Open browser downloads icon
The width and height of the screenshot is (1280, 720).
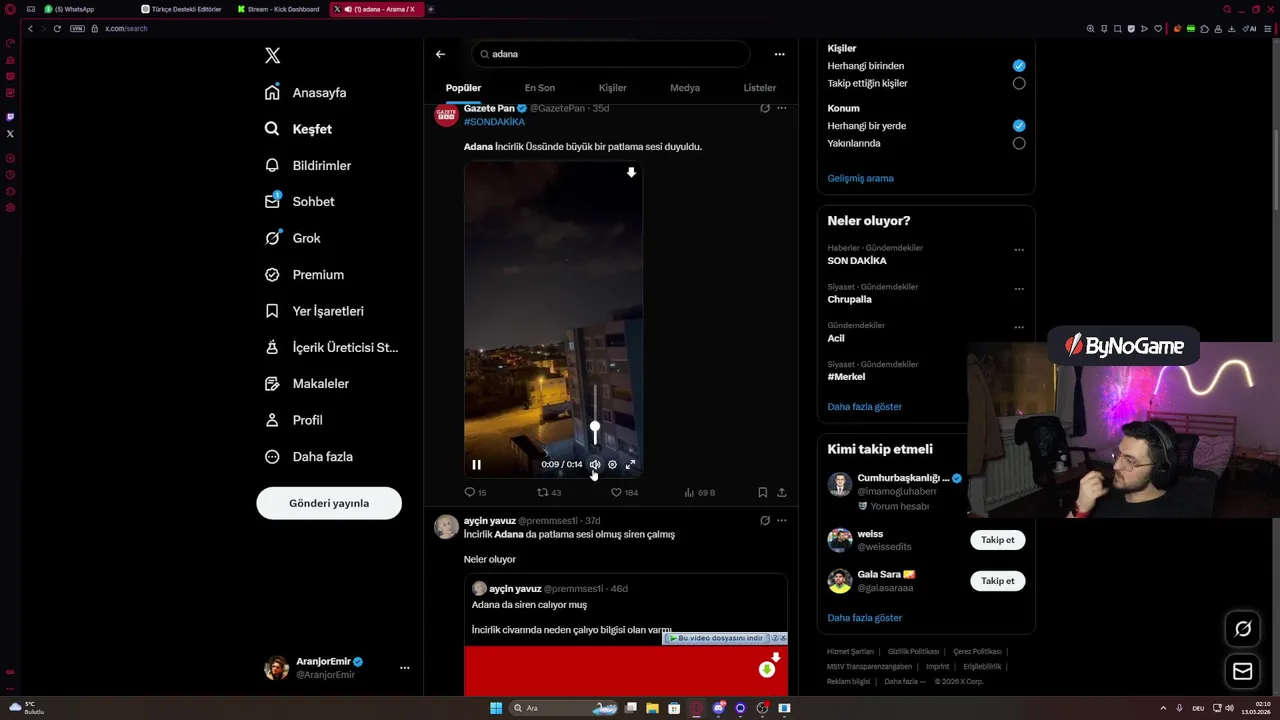pyautogui.click(x=1231, y=28)
